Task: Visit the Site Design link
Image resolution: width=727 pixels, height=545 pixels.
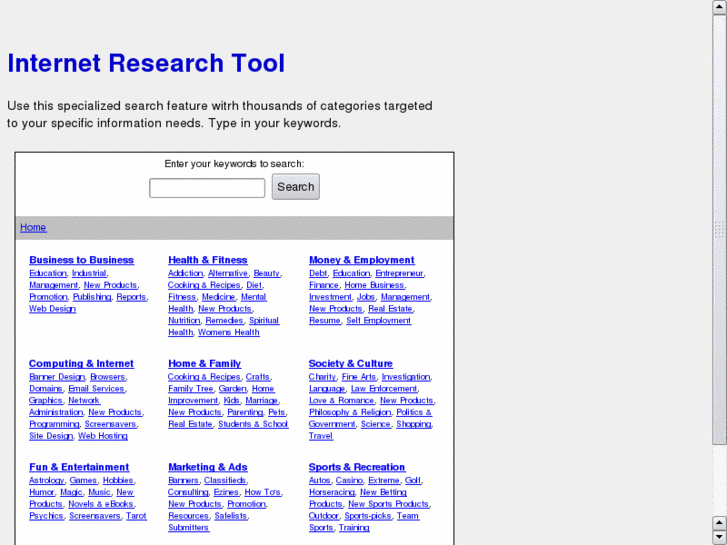Action: (x=51, y=436)
